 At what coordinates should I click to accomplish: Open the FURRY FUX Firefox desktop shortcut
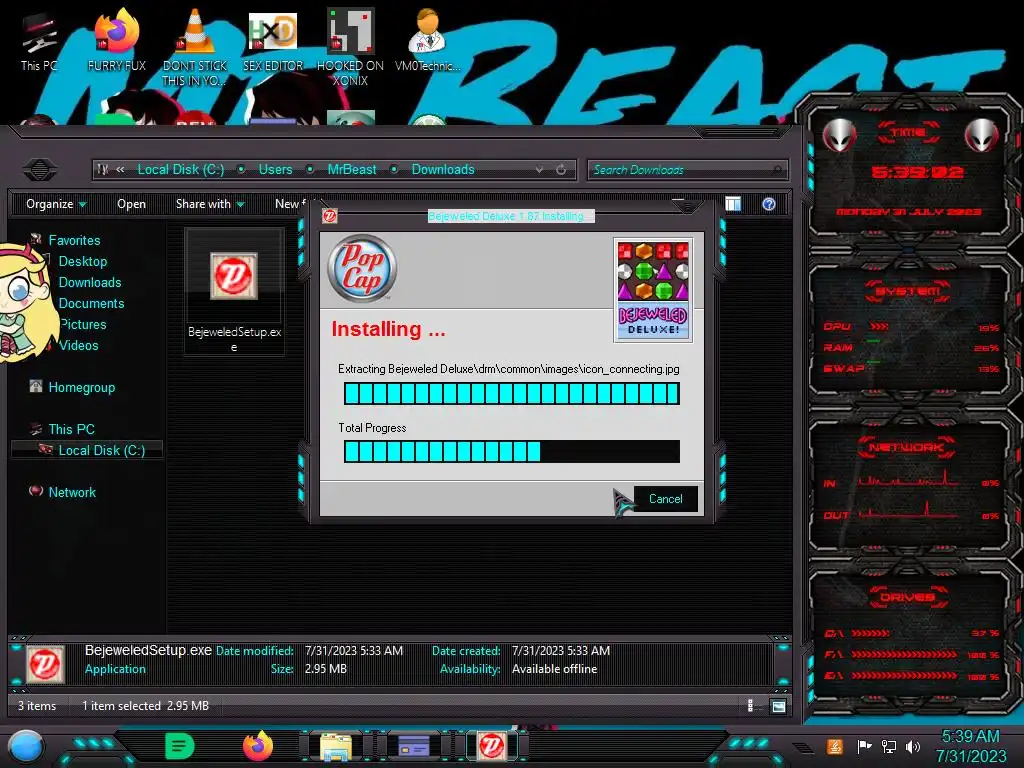point(117,40)
